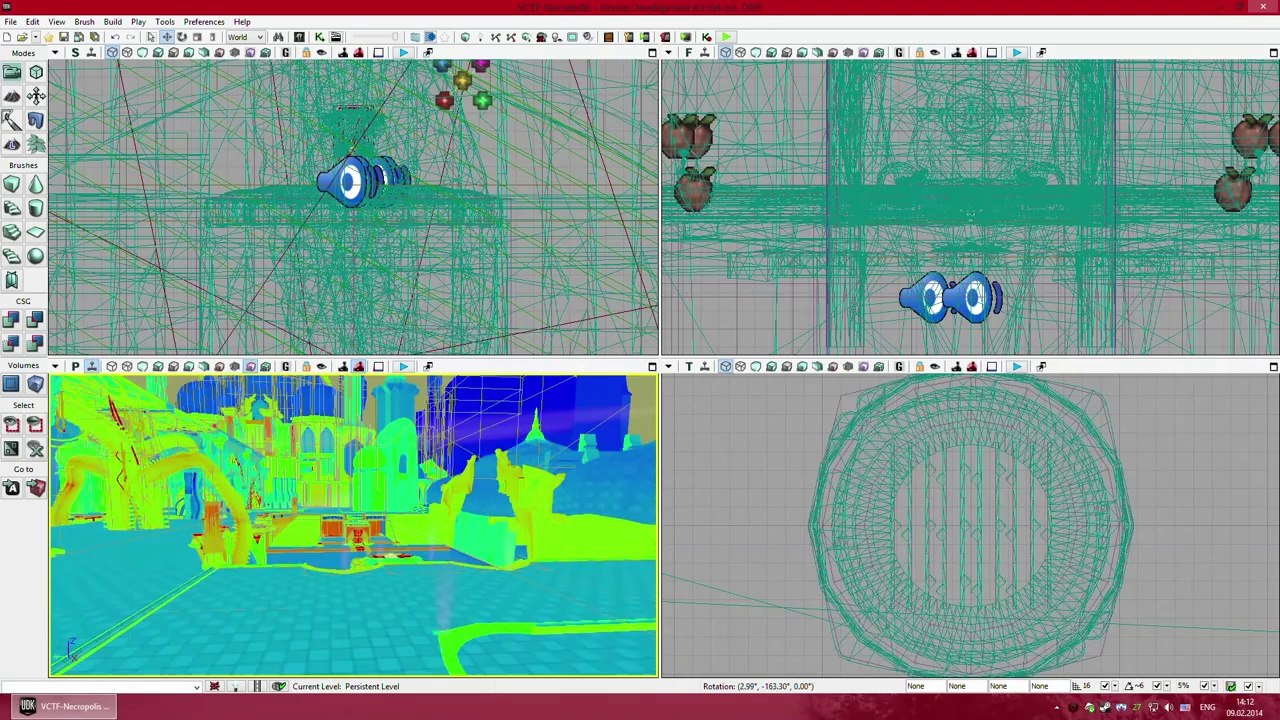Select the rotate widget mode
The height and width of the screenshot is (720, 1280).
pos(182,37)
